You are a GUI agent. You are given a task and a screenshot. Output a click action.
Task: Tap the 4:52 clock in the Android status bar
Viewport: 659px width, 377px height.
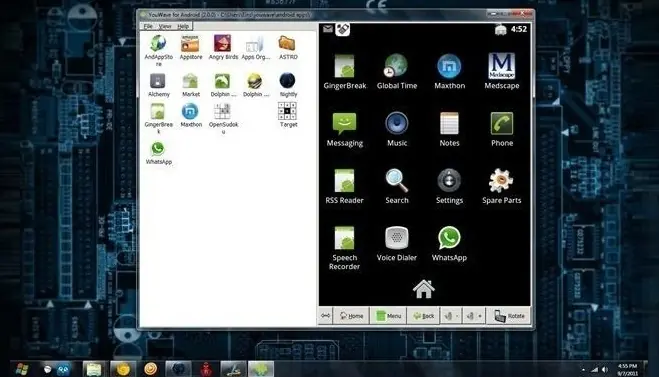coord(519,29)
